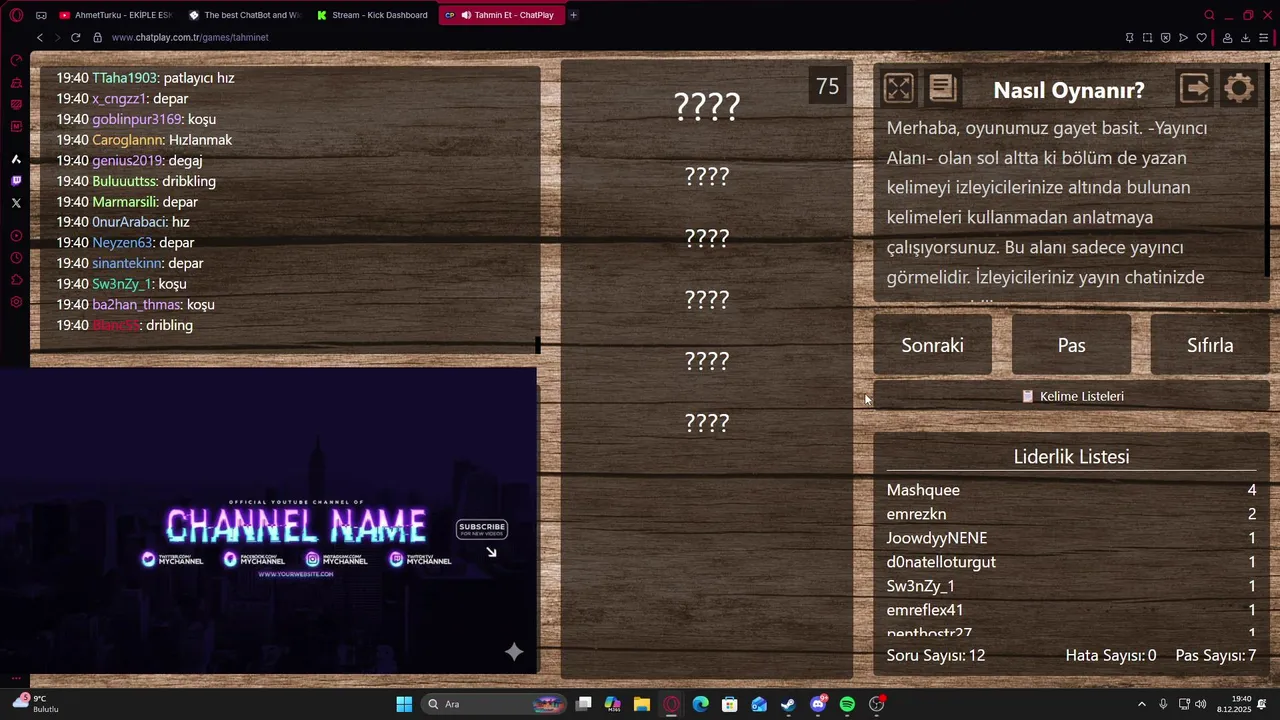Click the sparkle star icon on the video

[x=514, y=652]
